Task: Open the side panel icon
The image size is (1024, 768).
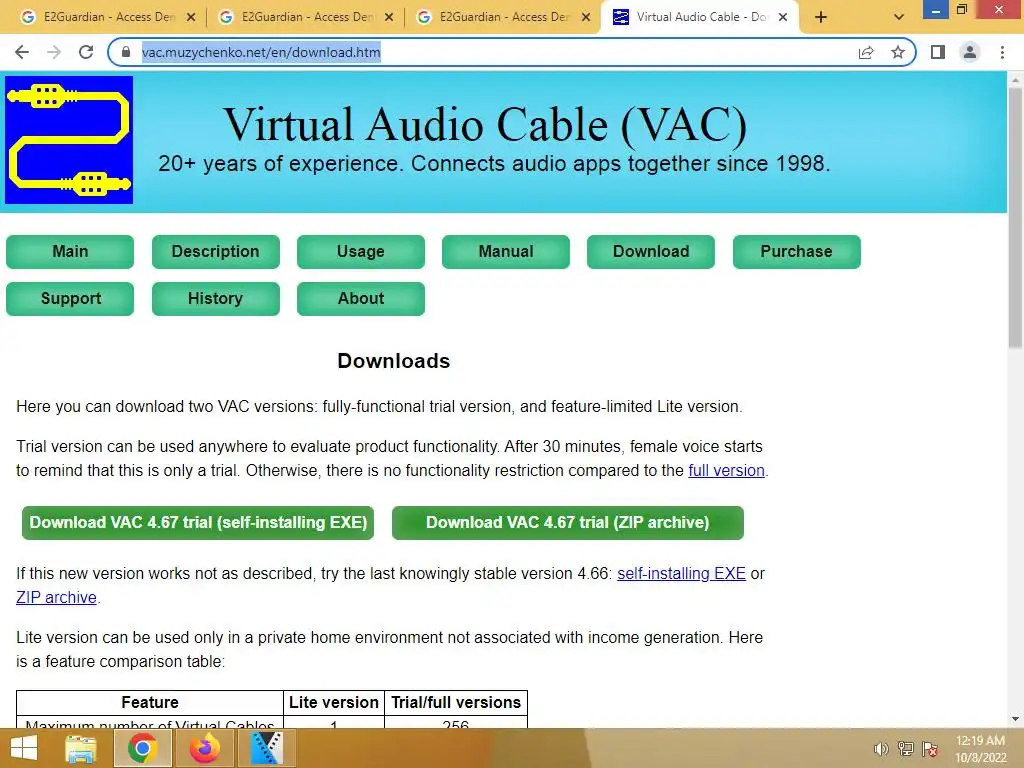Action: [938, 52]
